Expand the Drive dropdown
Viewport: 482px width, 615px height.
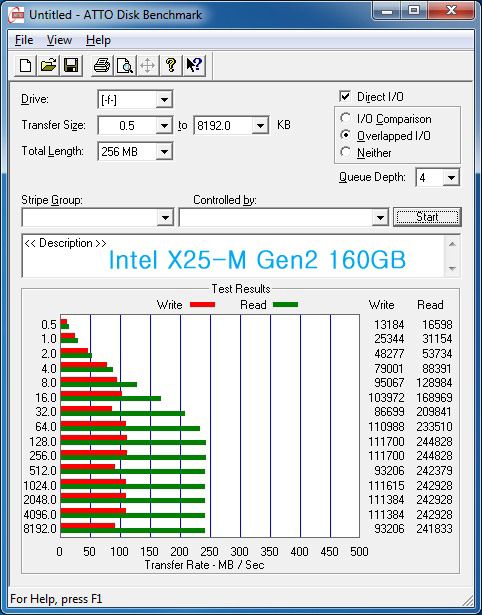[x=164, y=100]
